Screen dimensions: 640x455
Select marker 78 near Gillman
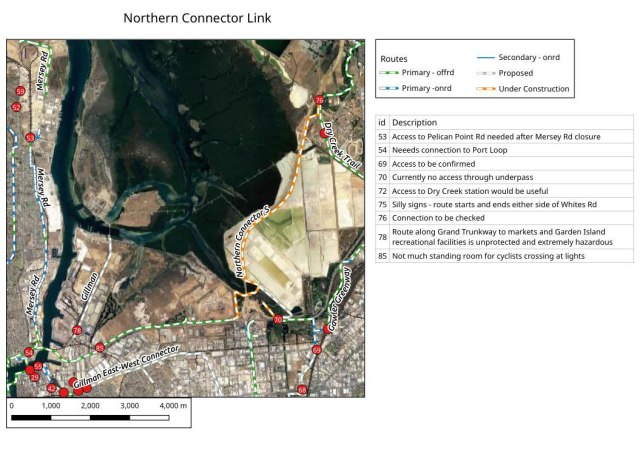pos(77,331)
